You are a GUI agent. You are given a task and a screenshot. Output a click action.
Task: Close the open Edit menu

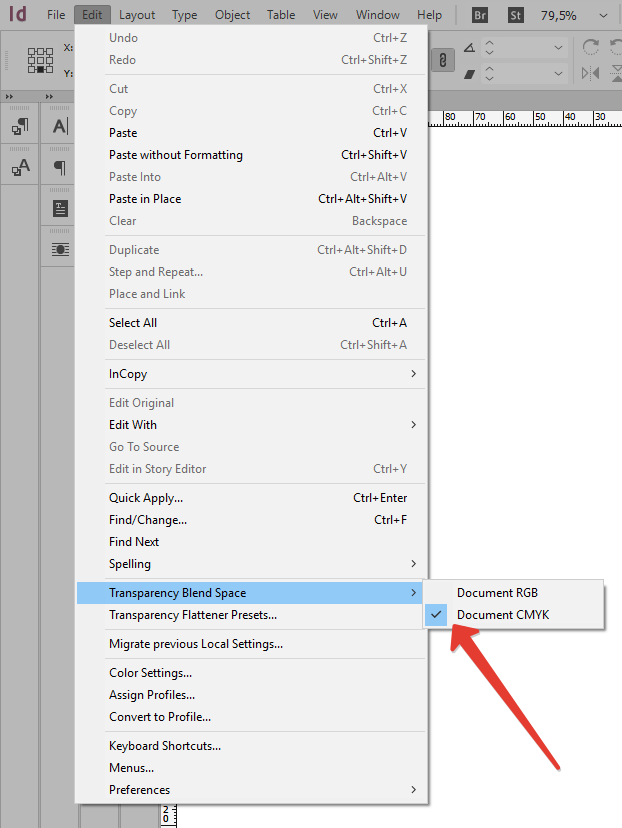click(92, 15)
